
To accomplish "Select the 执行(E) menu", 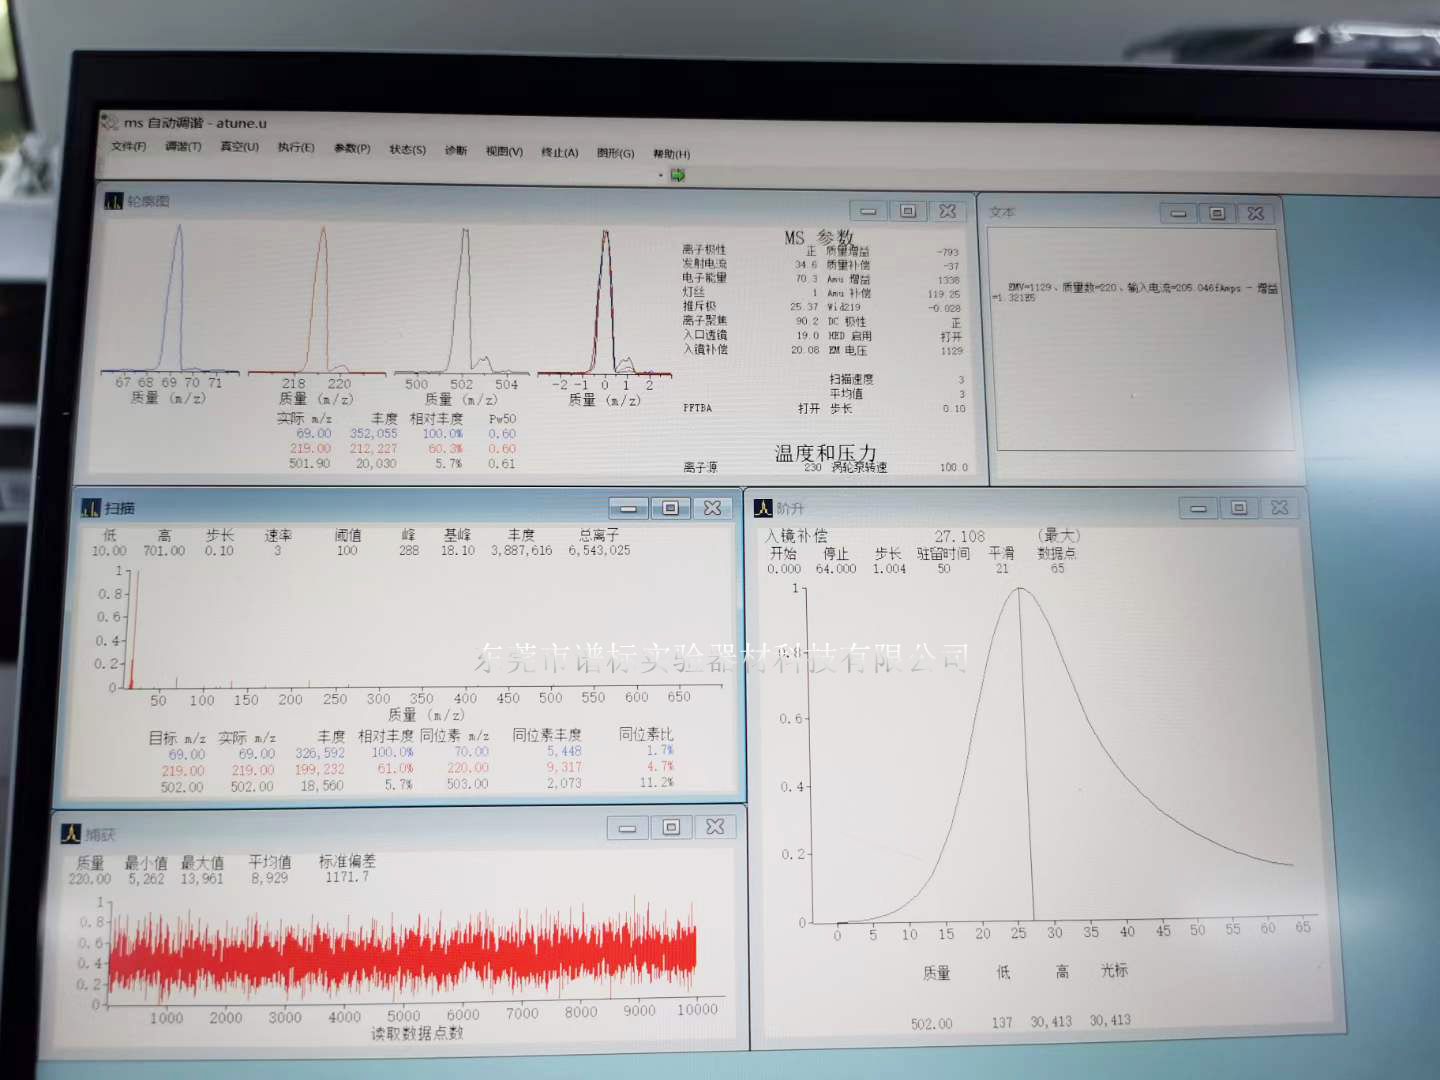I will [x=296, y=148].
